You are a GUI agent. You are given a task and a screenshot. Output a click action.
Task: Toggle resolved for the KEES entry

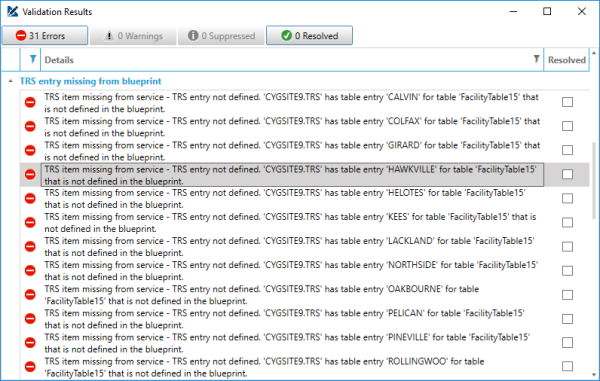567,223
